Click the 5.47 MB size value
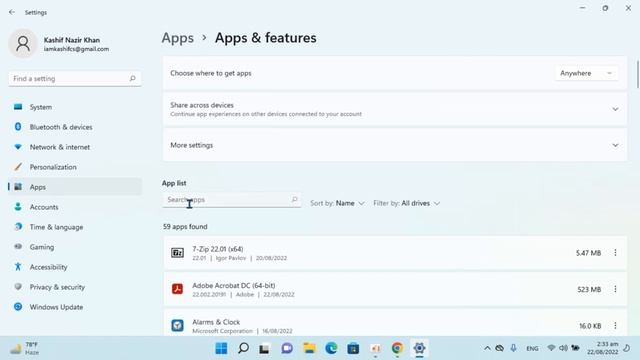This screenshot has width=640, height=360. click(x=588, y=253)
